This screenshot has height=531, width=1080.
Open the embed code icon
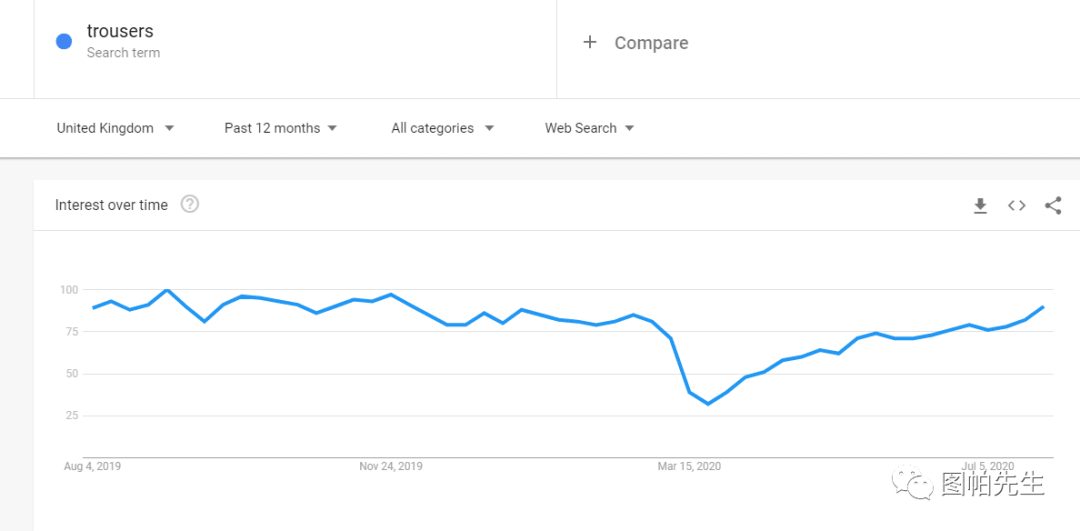[x=1017, y=205]
